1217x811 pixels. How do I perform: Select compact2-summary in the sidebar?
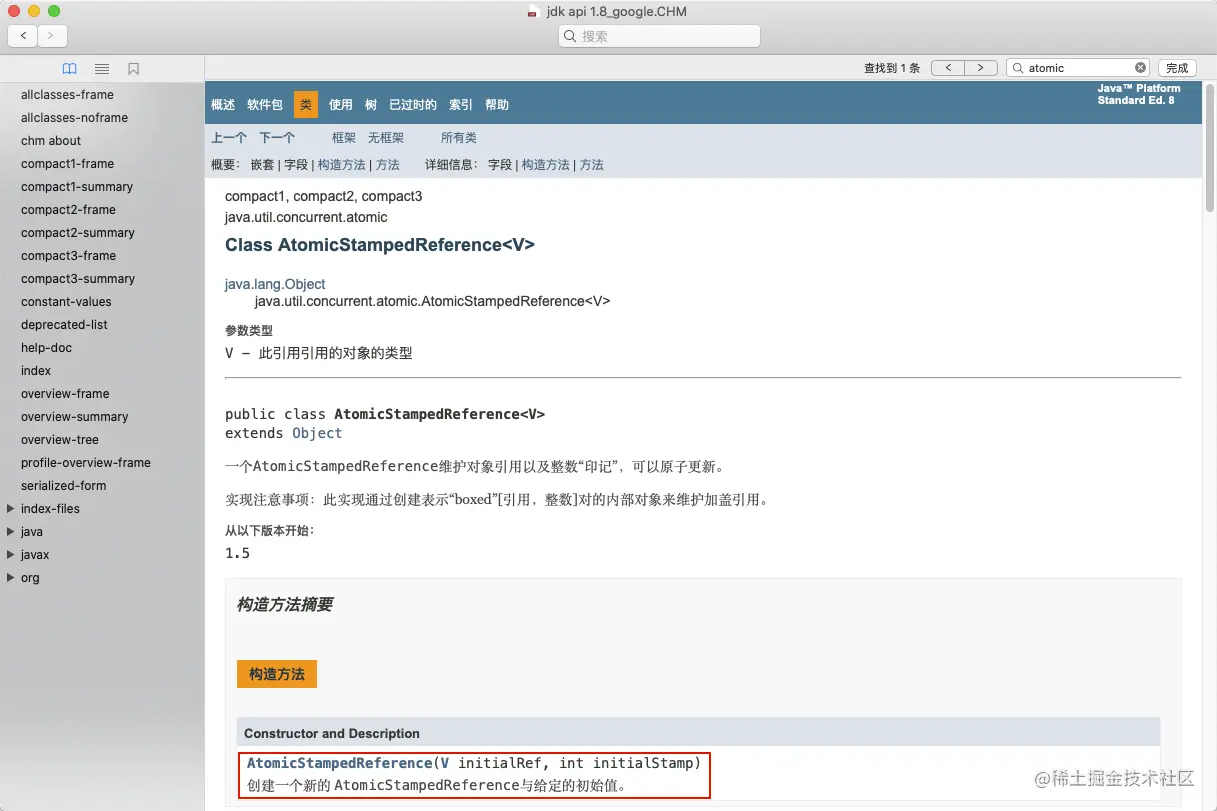[78, 233]
